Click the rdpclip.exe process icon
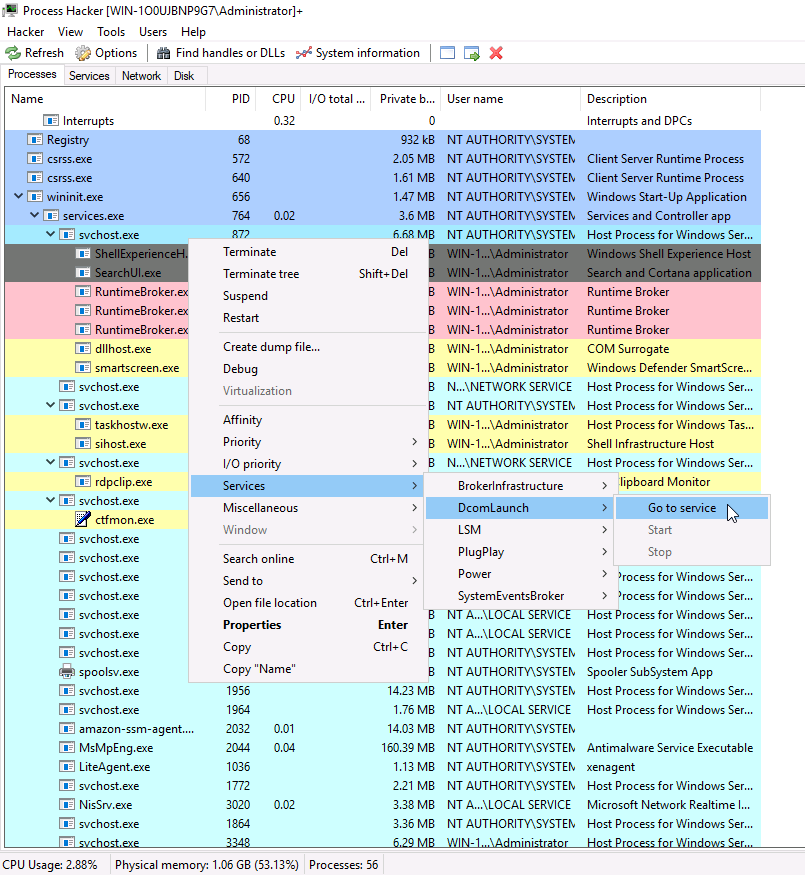 (83, 482)
